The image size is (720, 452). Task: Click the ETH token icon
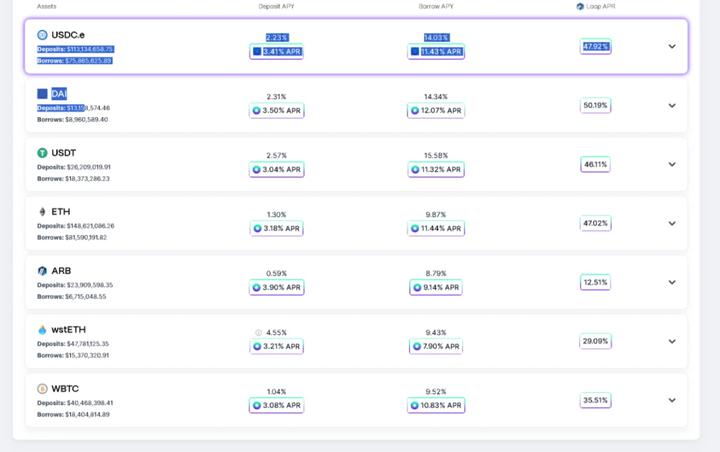(42, 212)
